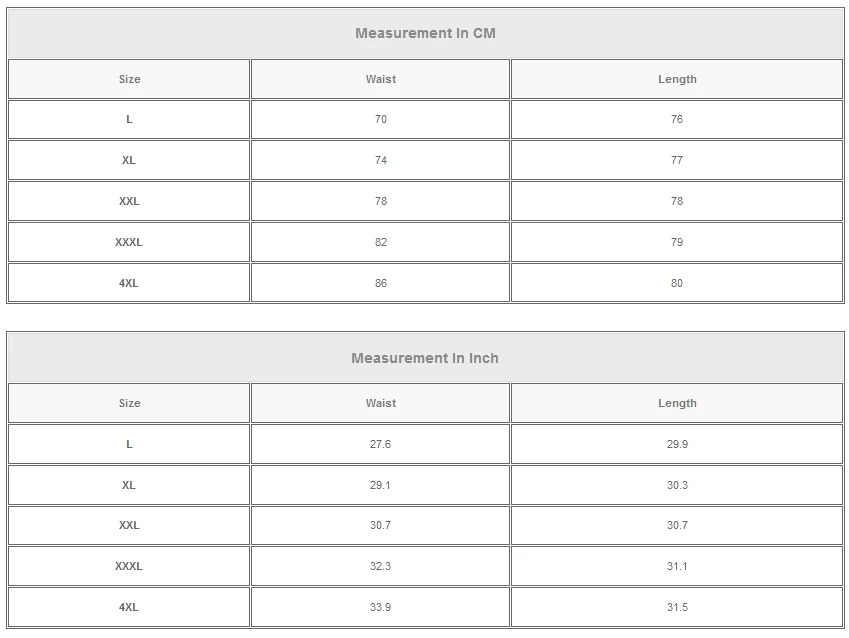
Task: Select the Waist header in CM table
Action: pos(380,79)
